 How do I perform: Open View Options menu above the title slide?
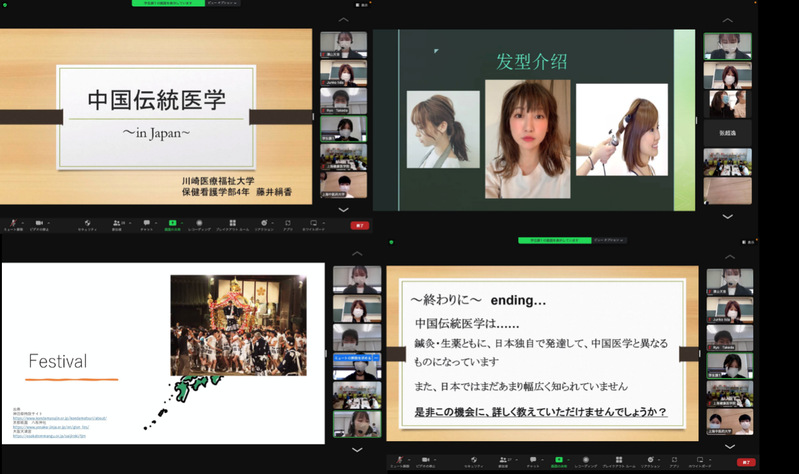tap(221, 3)
